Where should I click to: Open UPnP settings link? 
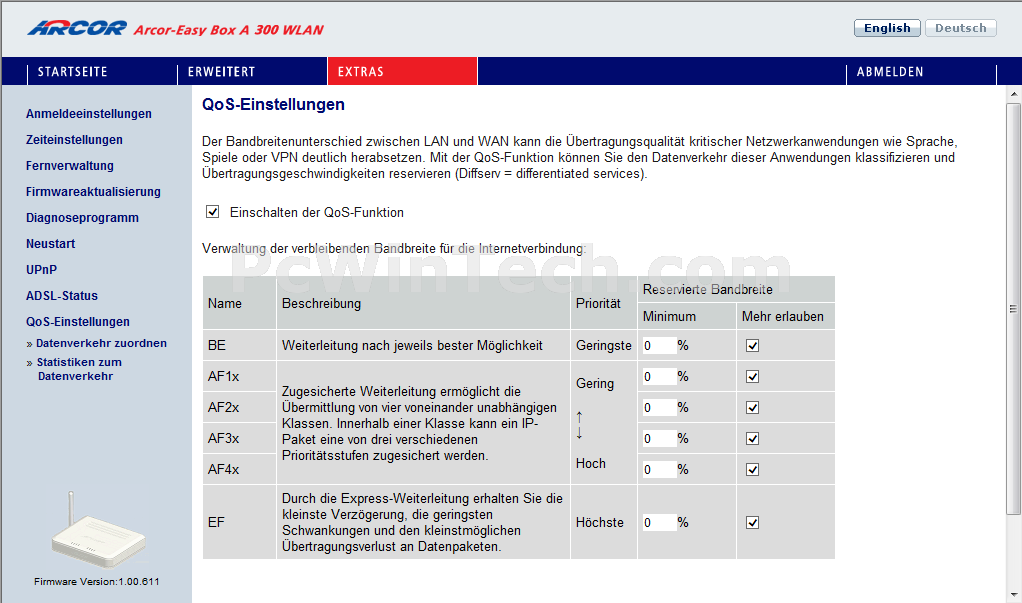click(x=42, y=270)
